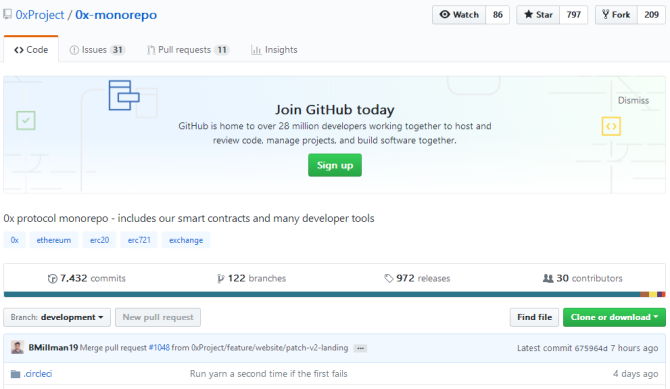
Task: Click the '7 hours ago' latest commit time
Action: coord(634,348)
